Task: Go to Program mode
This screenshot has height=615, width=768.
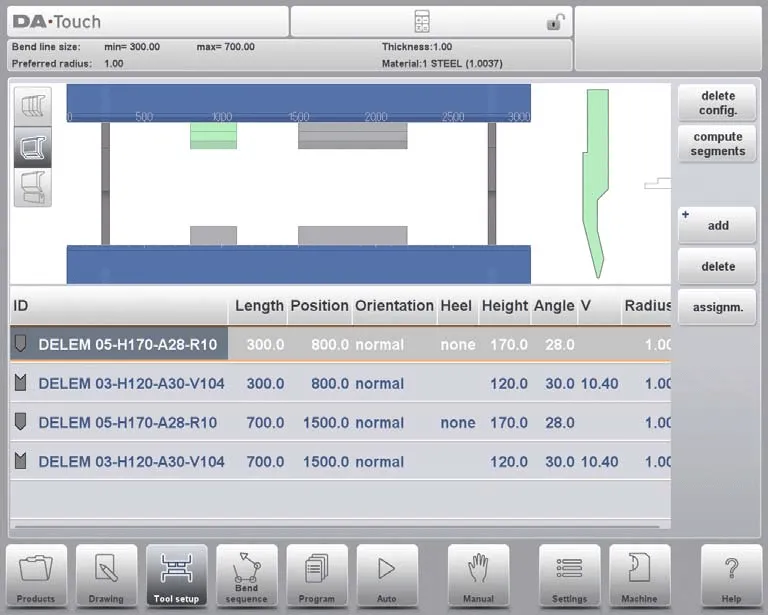Action: [317, 575]
